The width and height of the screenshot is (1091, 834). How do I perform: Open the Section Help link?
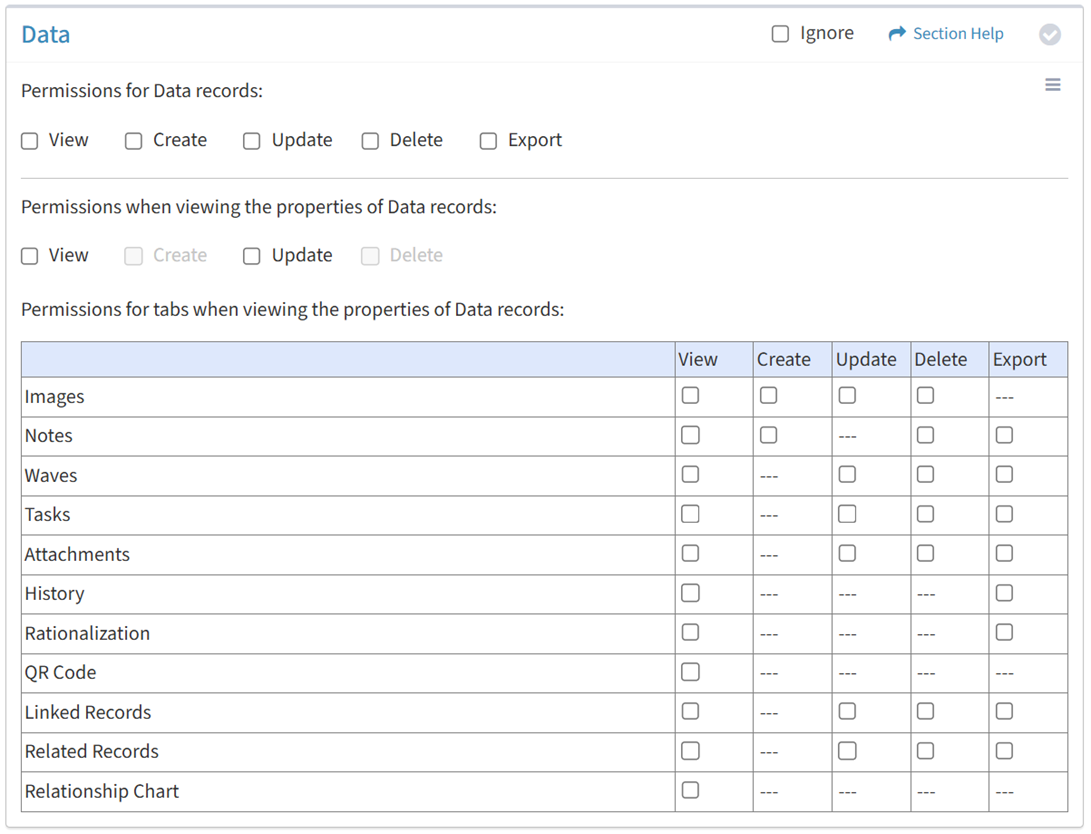[957, 34]
